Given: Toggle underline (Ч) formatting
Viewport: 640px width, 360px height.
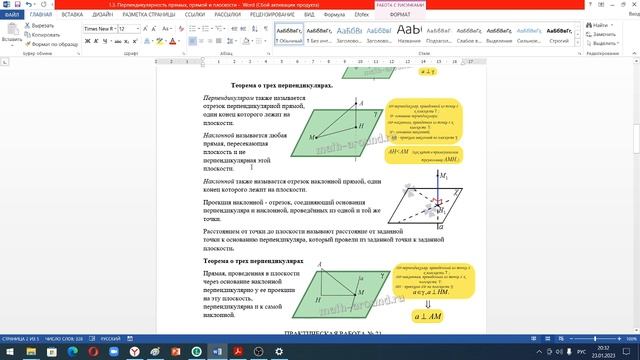Looking at the screenshot, I should coord(106,41).
